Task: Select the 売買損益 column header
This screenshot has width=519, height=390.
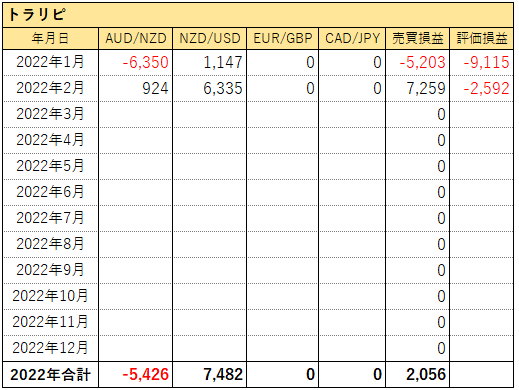Action: click(x=418, y=39)
